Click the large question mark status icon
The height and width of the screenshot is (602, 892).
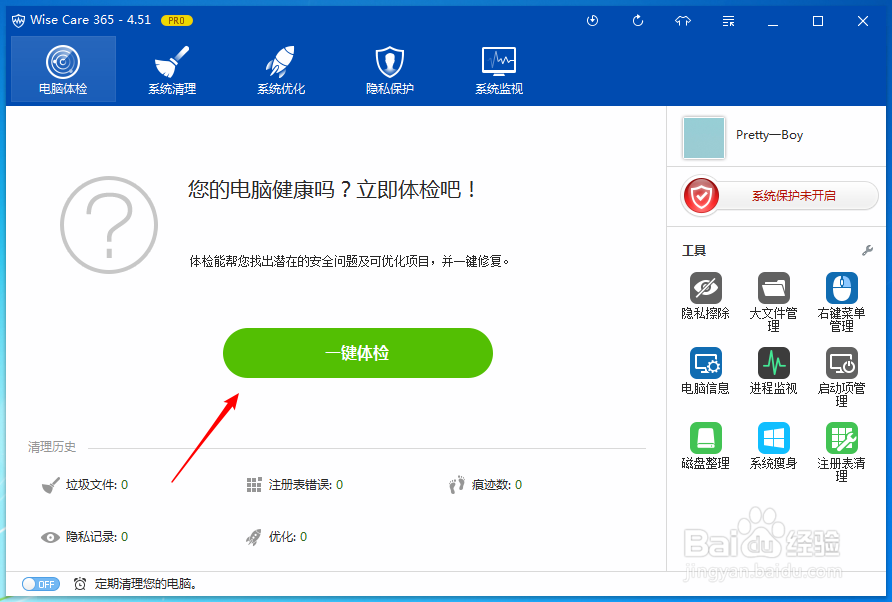tap(109, 225)
